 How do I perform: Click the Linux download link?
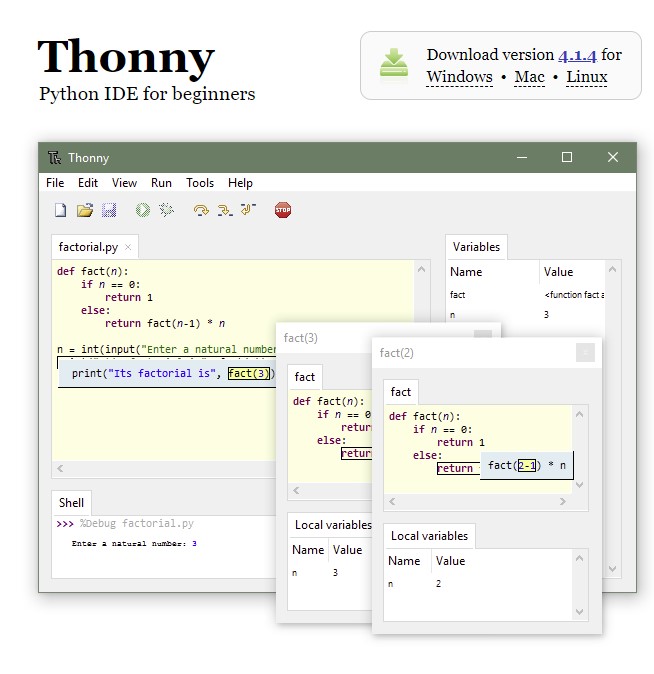pos(586,77)
